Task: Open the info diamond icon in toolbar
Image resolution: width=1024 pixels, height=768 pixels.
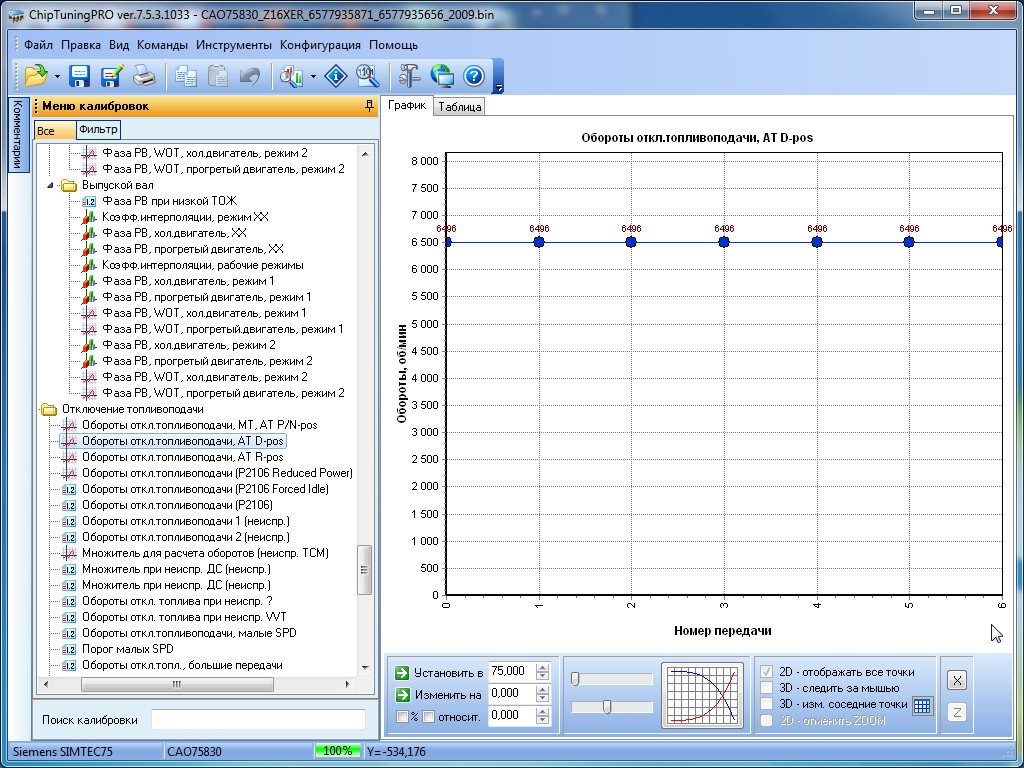Action: tap(337, 76)
